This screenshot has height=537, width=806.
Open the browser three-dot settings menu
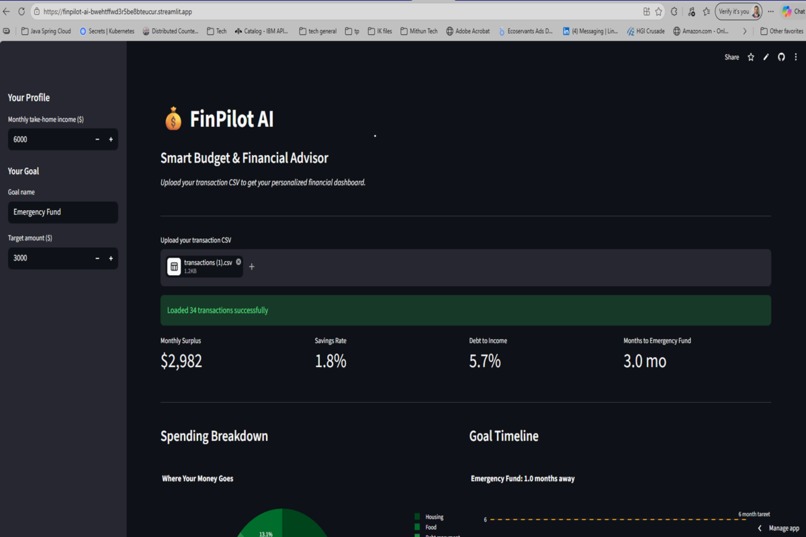point(771,11)
